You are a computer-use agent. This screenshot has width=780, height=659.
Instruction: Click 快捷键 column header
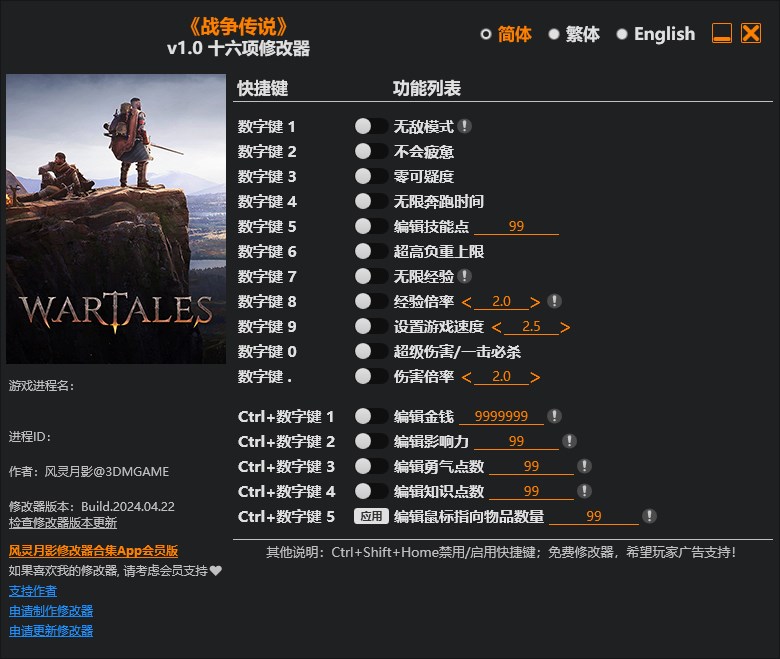(263, 88)
